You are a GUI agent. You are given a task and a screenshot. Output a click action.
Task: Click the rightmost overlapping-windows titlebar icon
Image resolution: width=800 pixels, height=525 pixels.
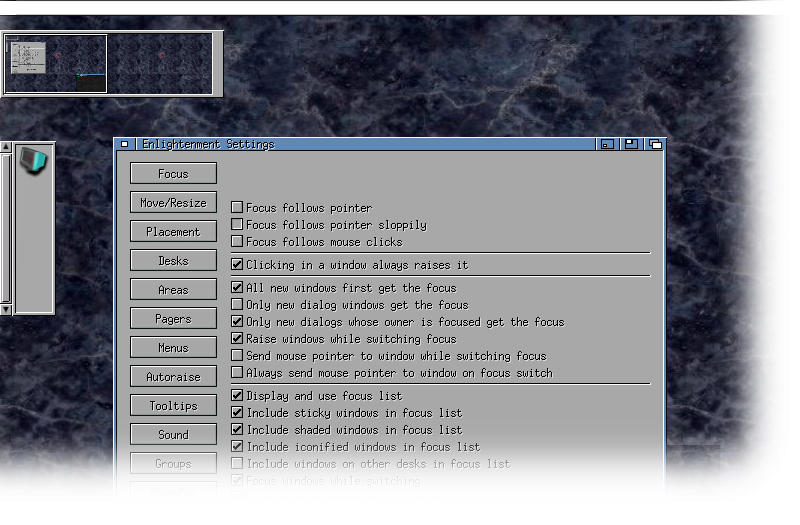(655, 144)
